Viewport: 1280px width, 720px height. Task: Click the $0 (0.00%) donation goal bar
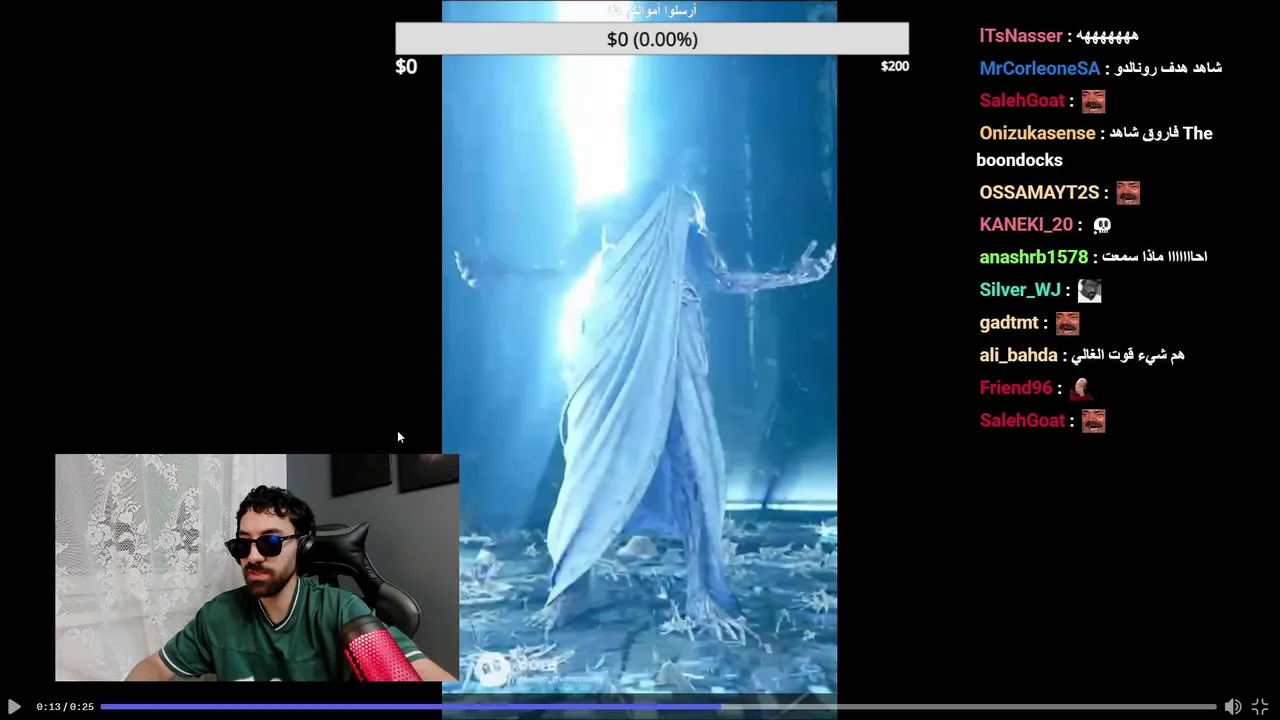[652, 39]
